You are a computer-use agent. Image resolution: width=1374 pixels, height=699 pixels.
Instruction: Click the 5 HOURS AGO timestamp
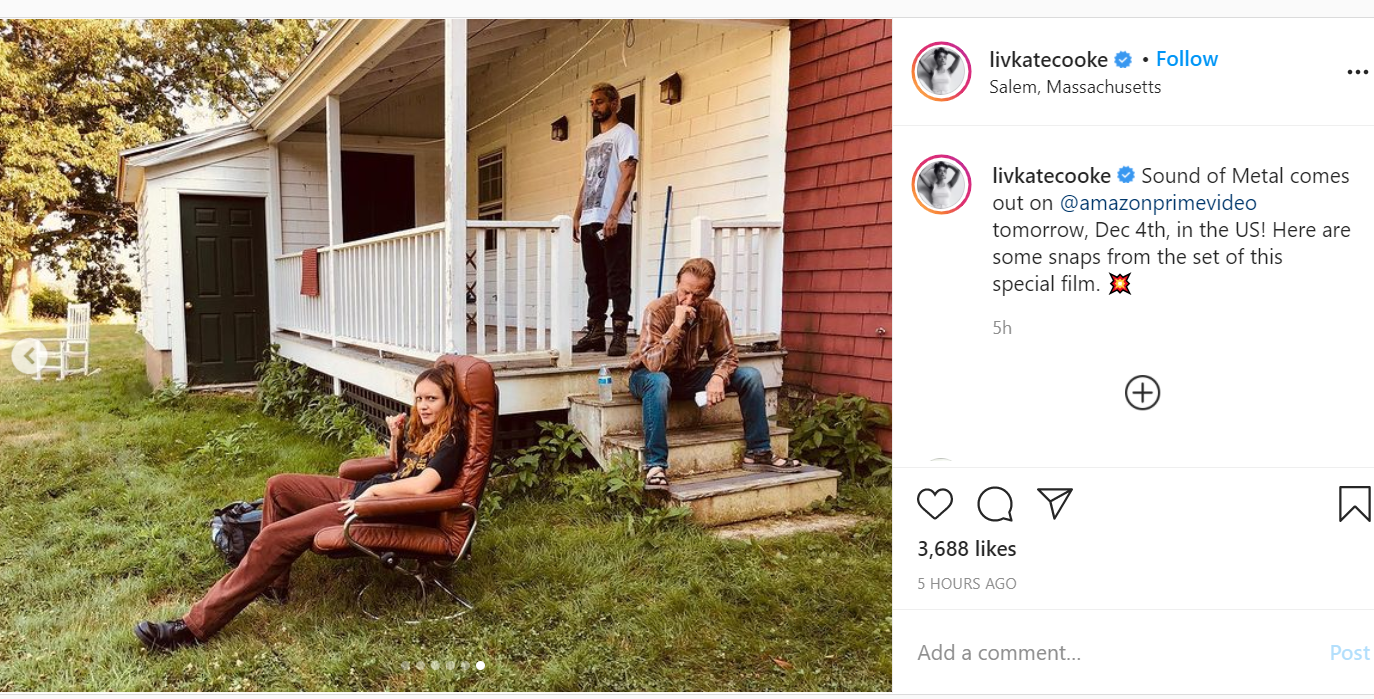pos(967,584)
